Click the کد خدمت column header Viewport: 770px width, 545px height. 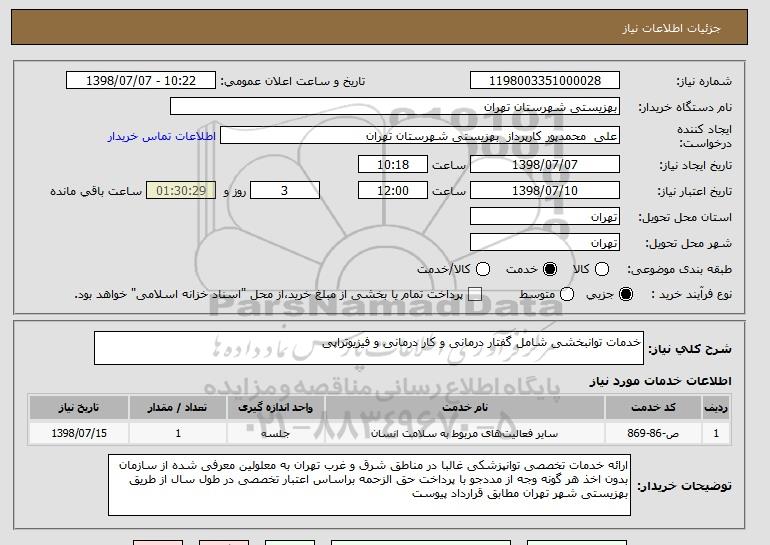pyautogui.click(x=653, y=408)
